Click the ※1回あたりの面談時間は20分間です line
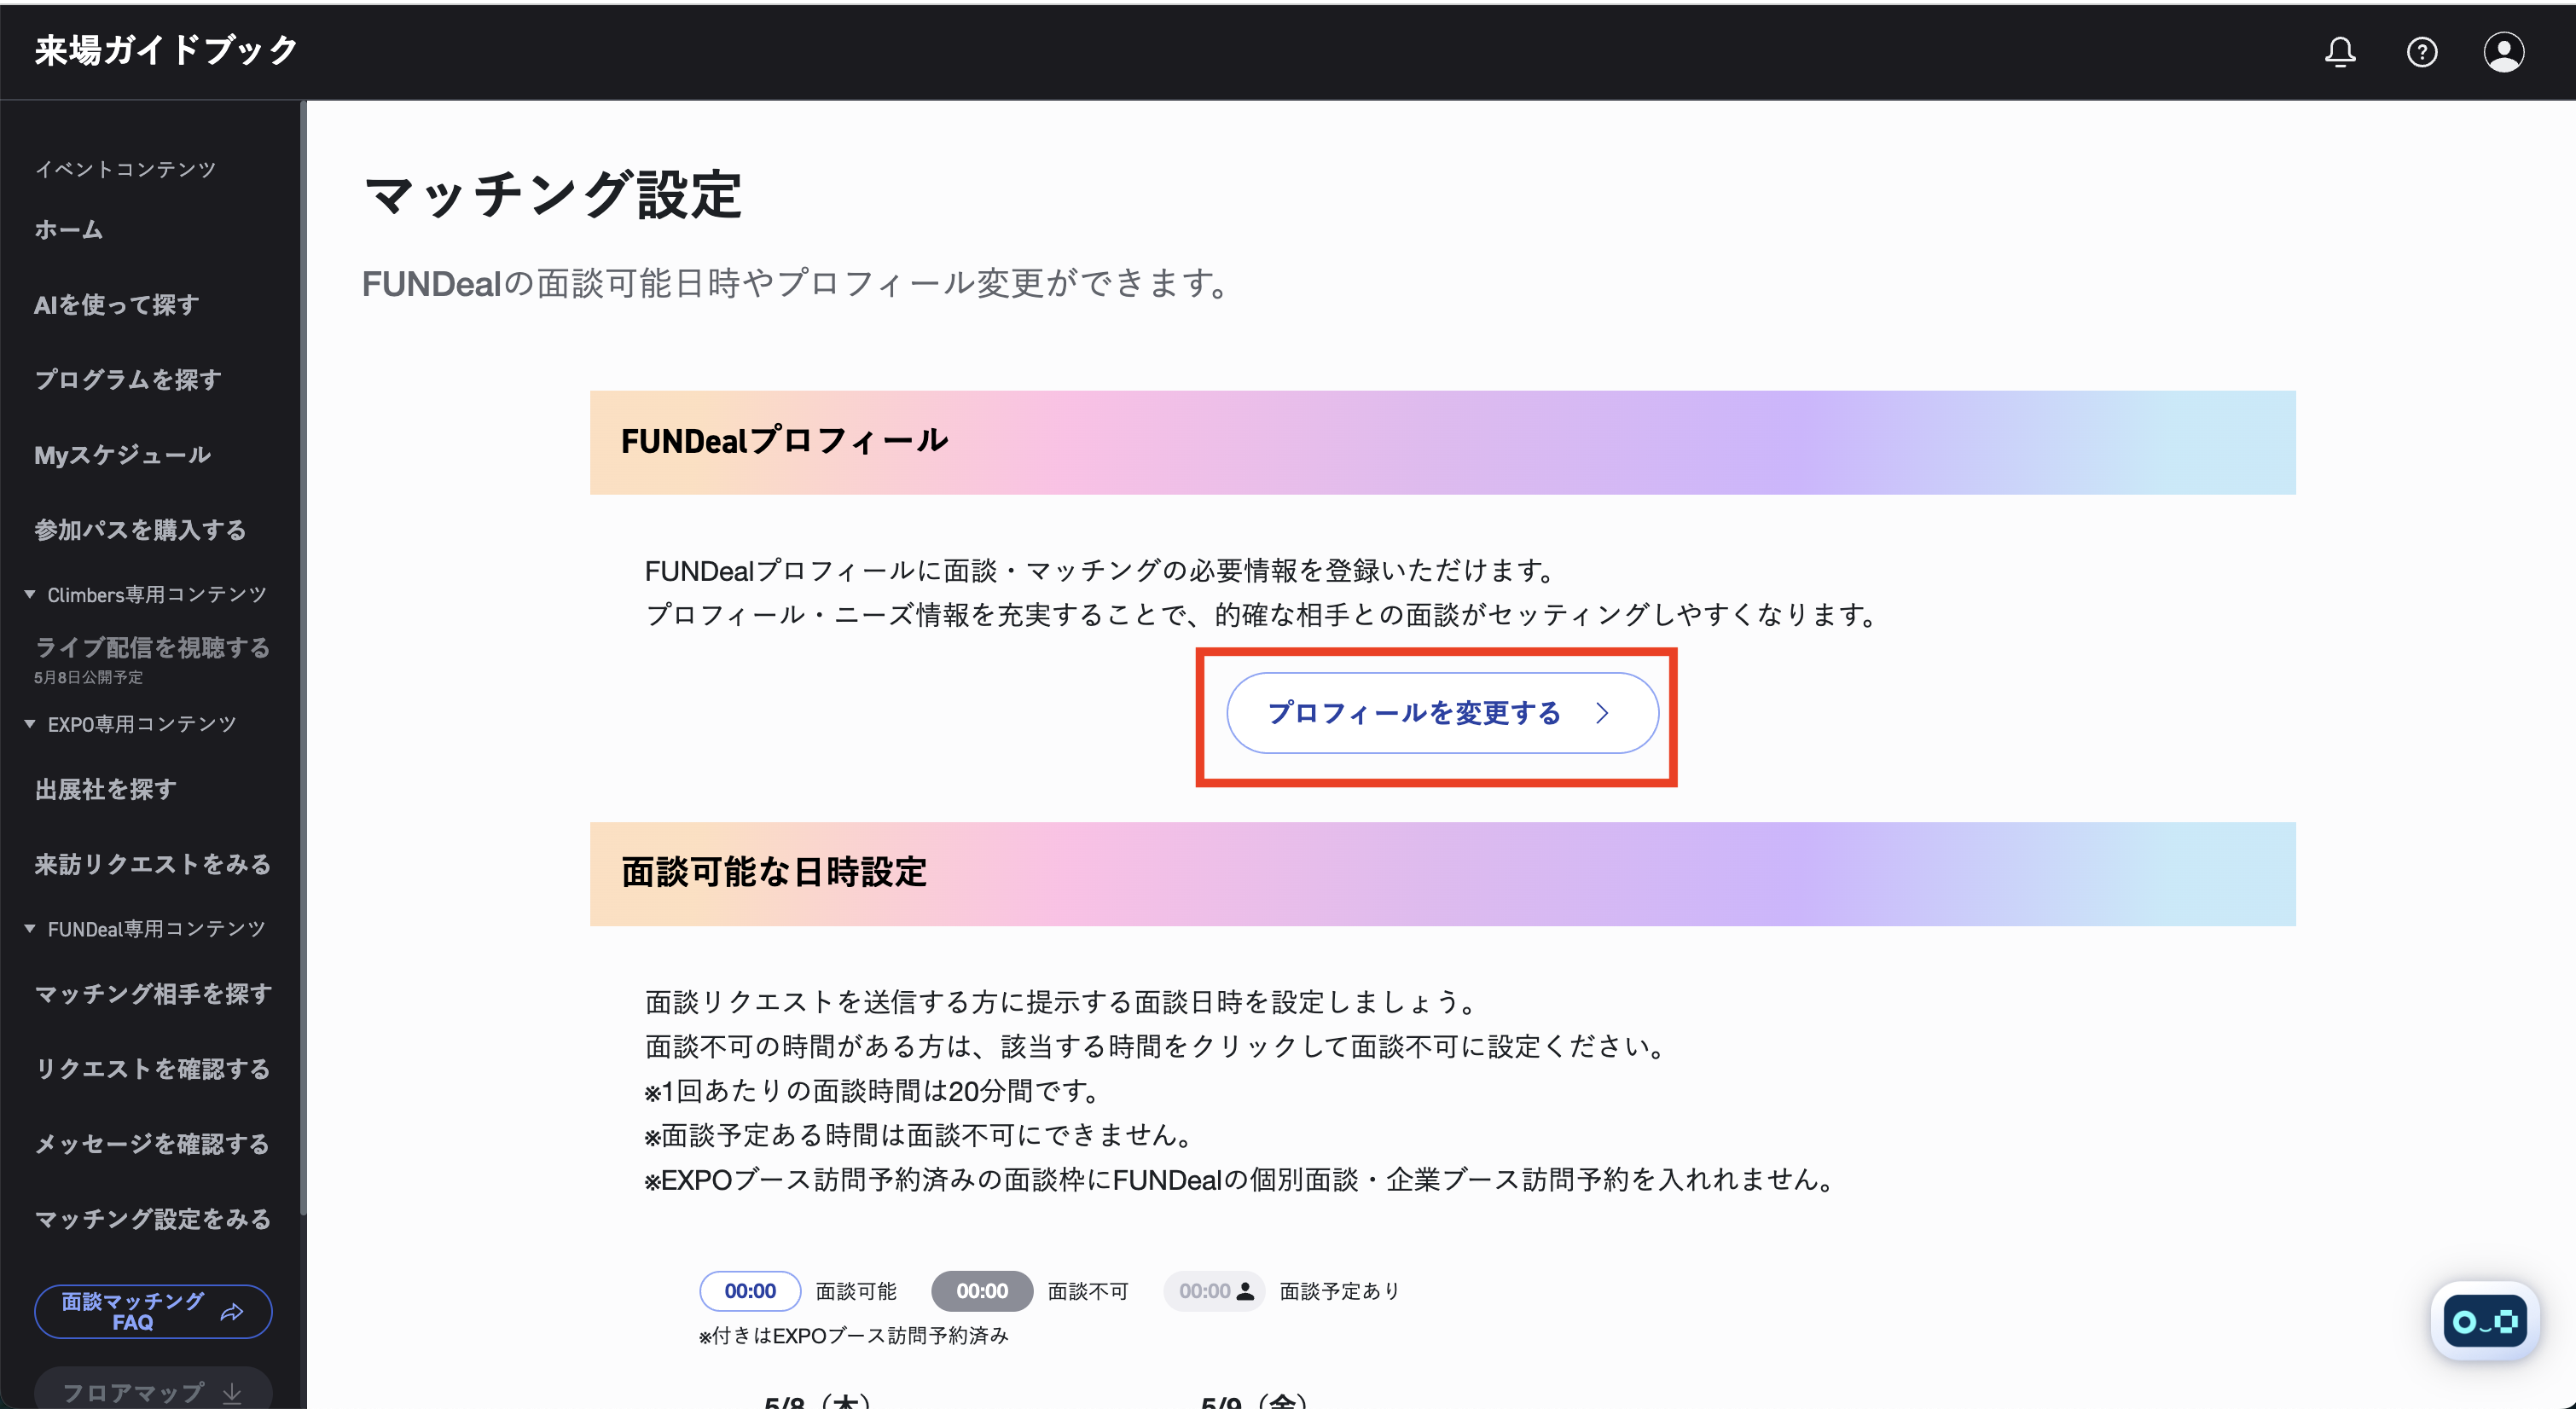The width and height of the screenshot is (2576, 1409). pos(871,1091)
